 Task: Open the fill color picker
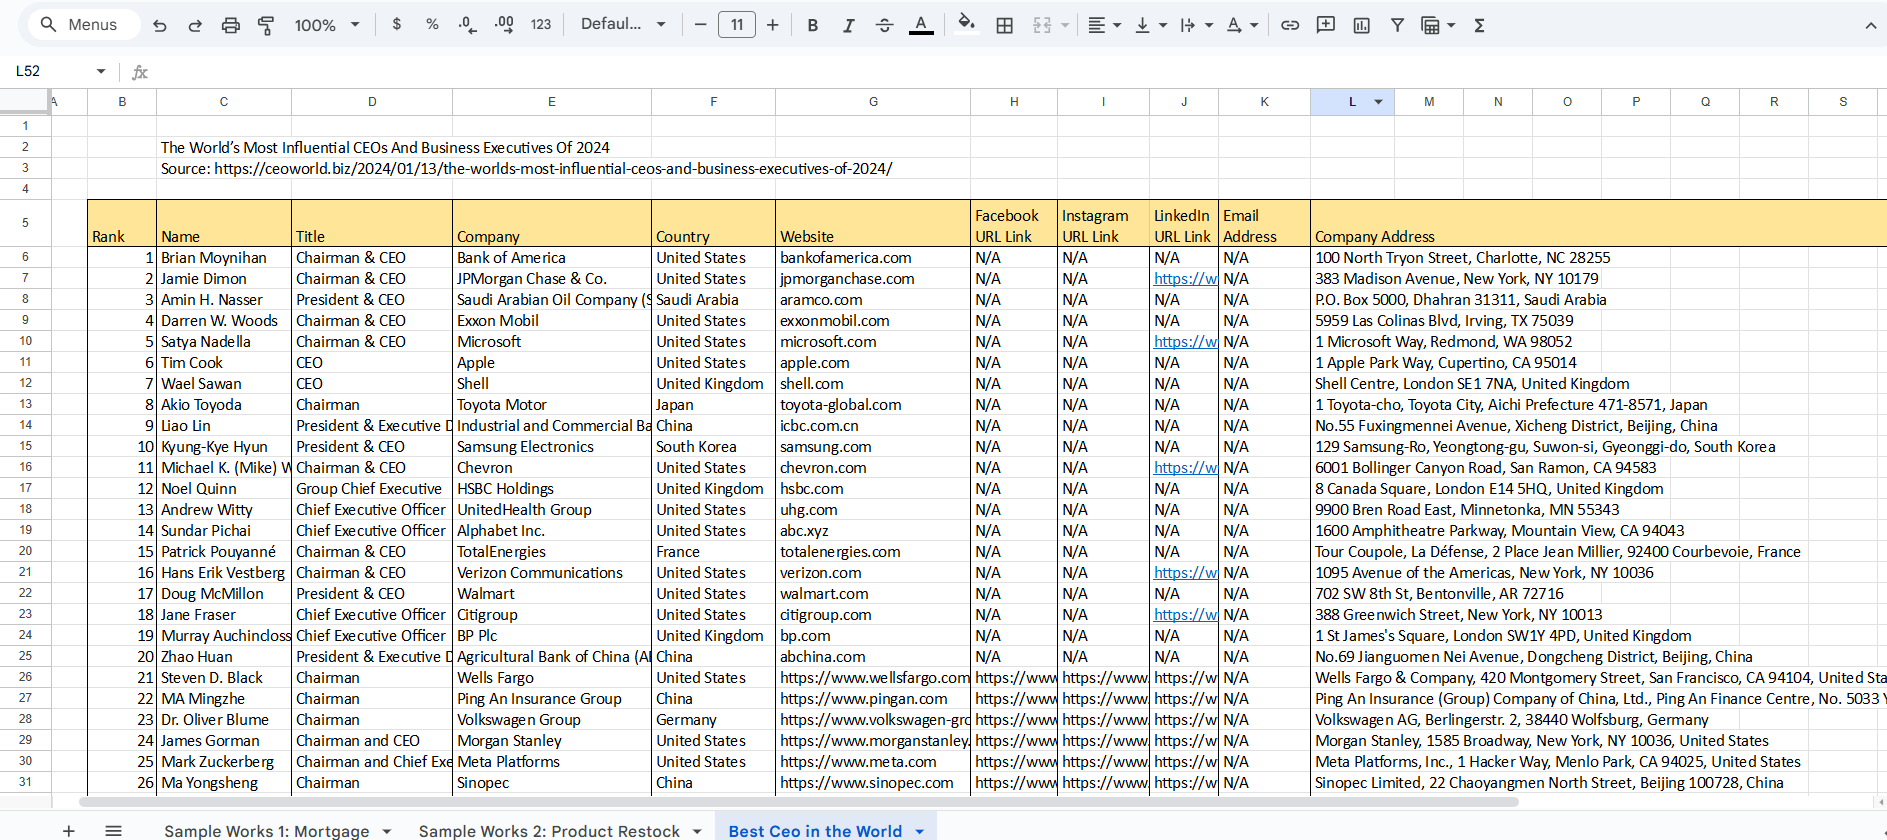click(x=966, y=25)
